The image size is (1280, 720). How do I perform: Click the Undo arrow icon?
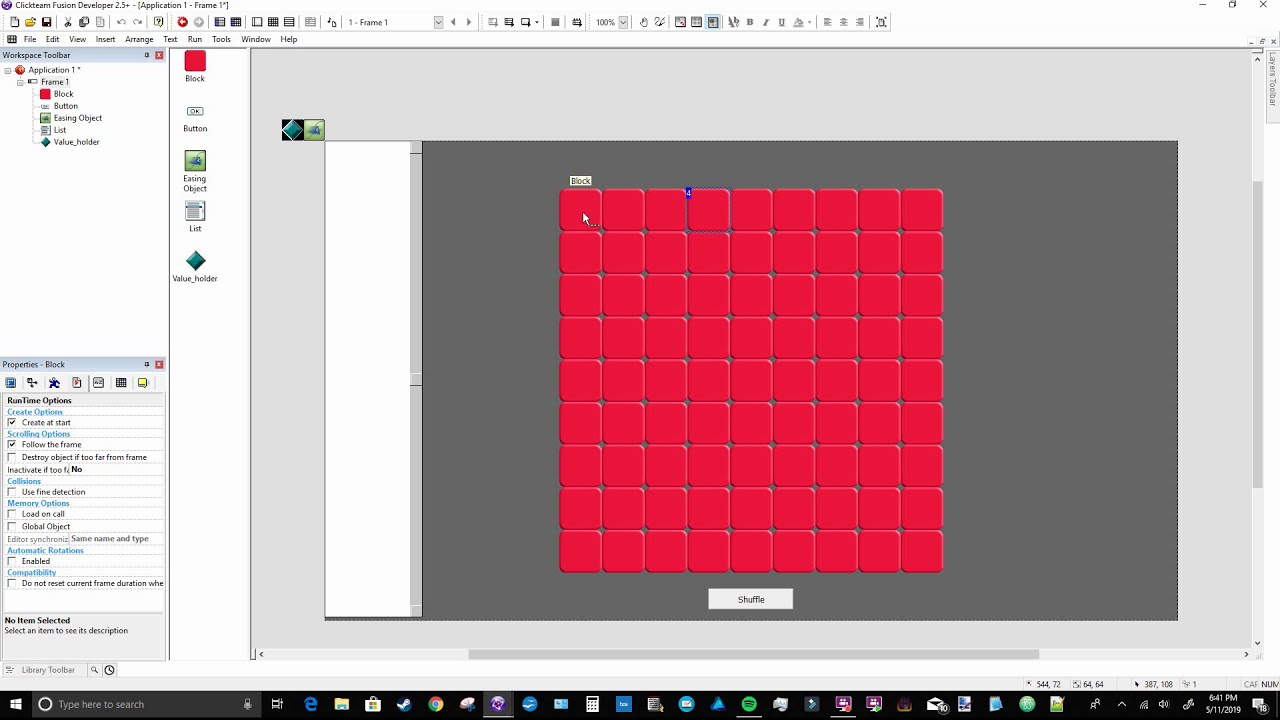coord(121,22)
